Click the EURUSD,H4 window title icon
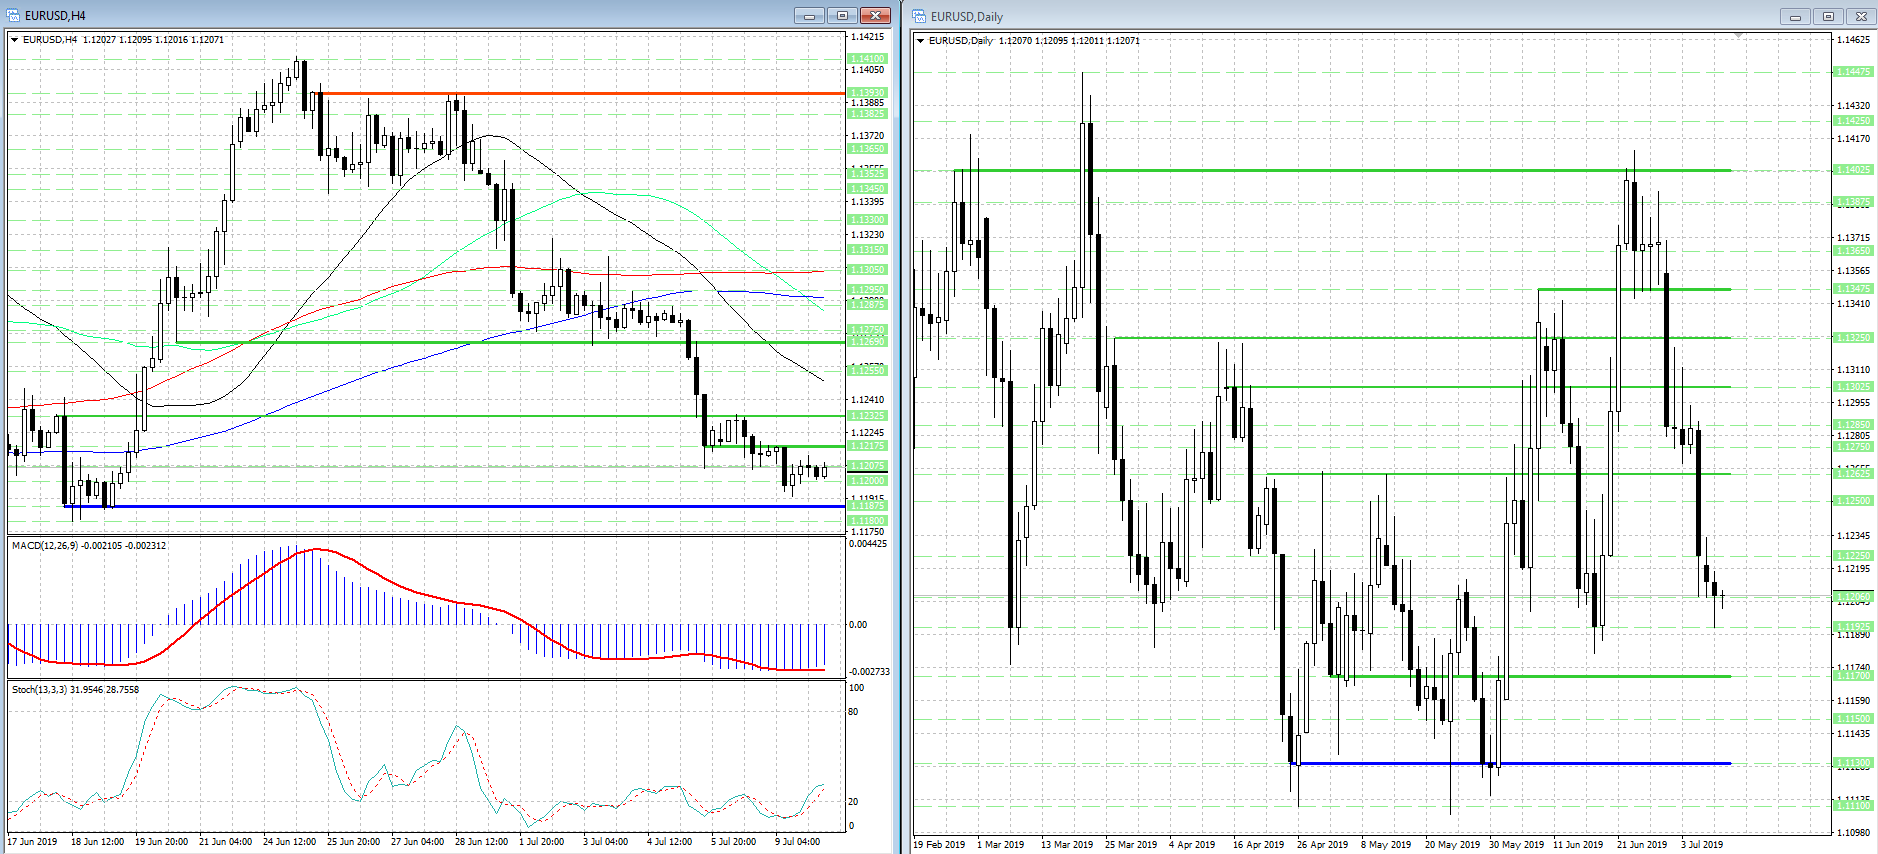The height and width of the screenshot is (854, 1878). tap(13, 15)
